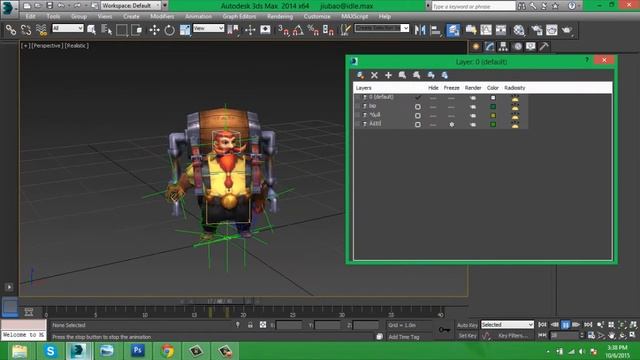This screenshot has width=640, height=360.
Task: Click Use Pivot Point Center tool
Action: coord(233,30)
